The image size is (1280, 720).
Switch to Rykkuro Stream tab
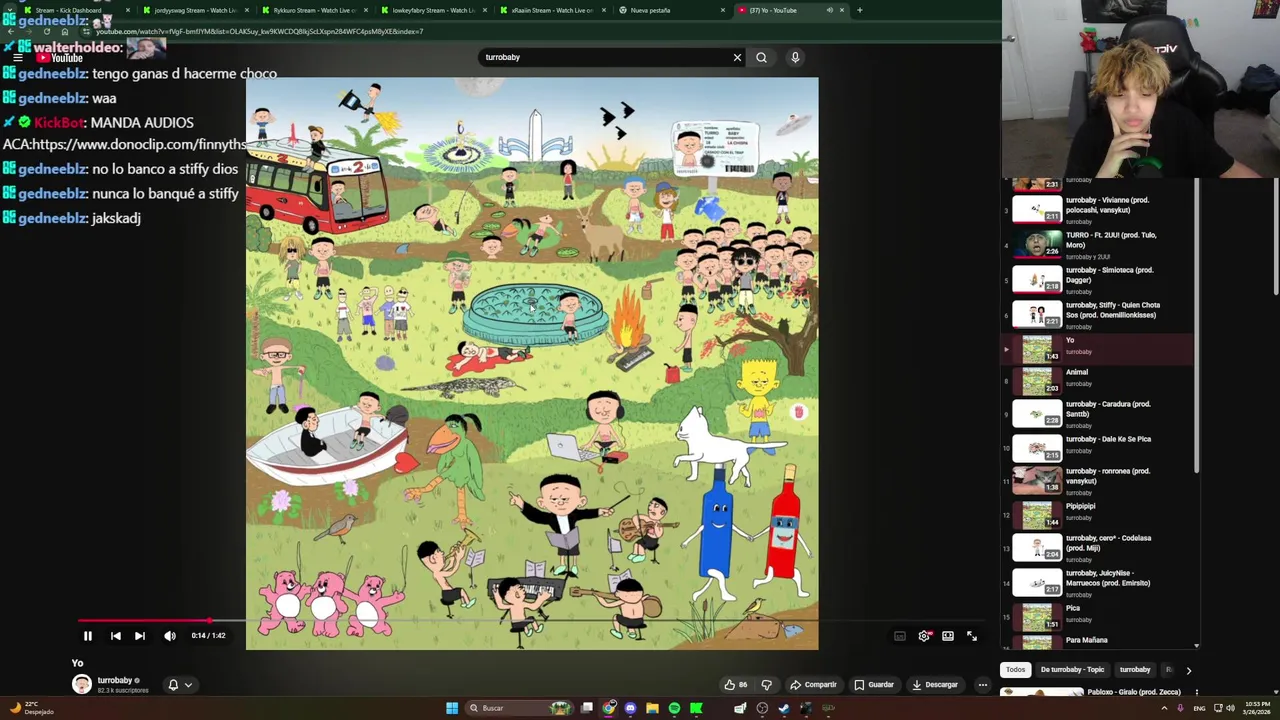pyautogui.click(x=315, y=10)
